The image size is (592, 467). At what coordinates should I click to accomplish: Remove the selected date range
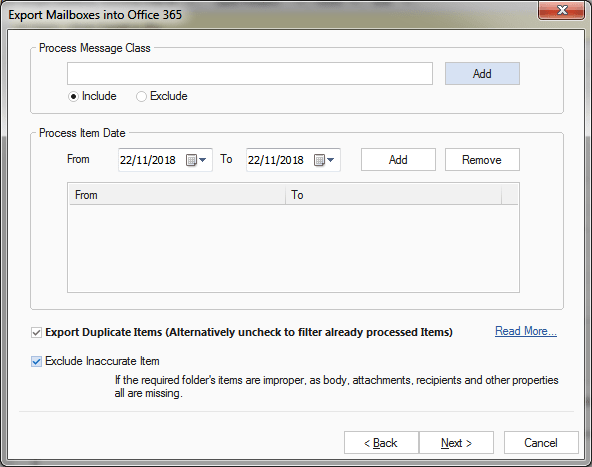[x=482, y=160]
